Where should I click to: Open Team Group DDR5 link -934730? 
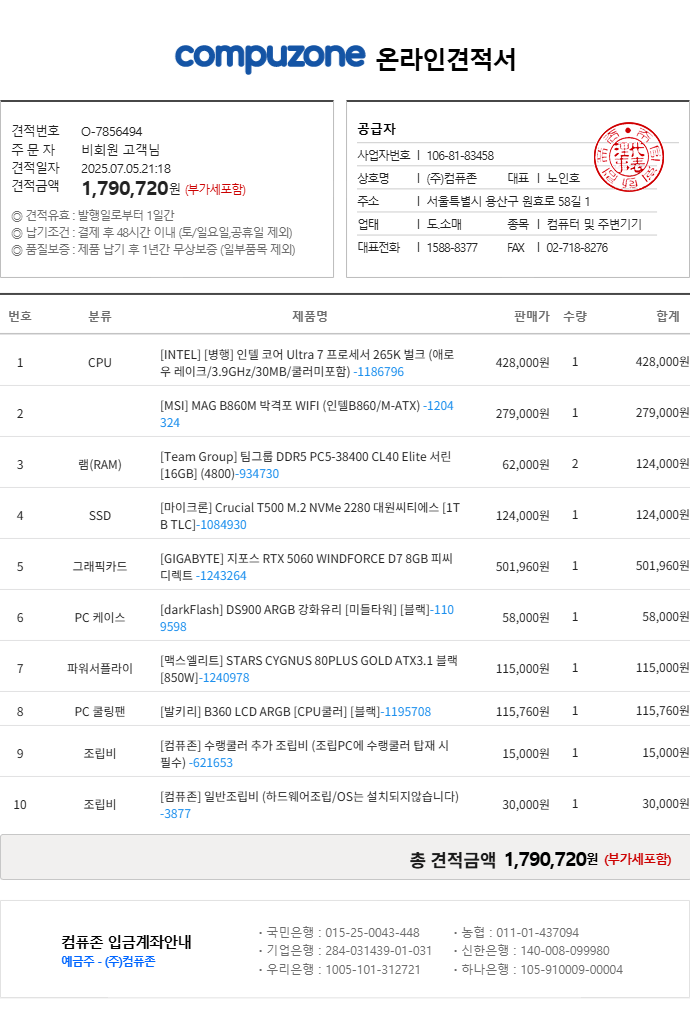(258, 474)
